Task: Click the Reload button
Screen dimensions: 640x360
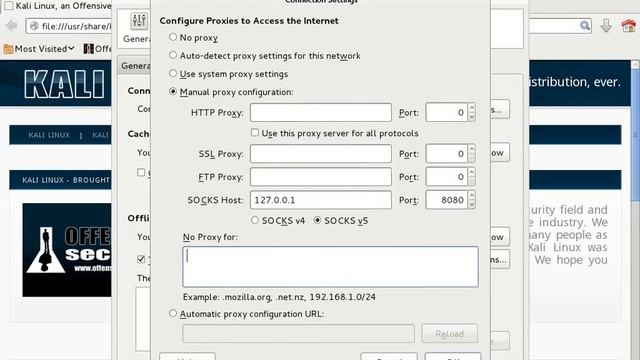Action: (449, 333)
